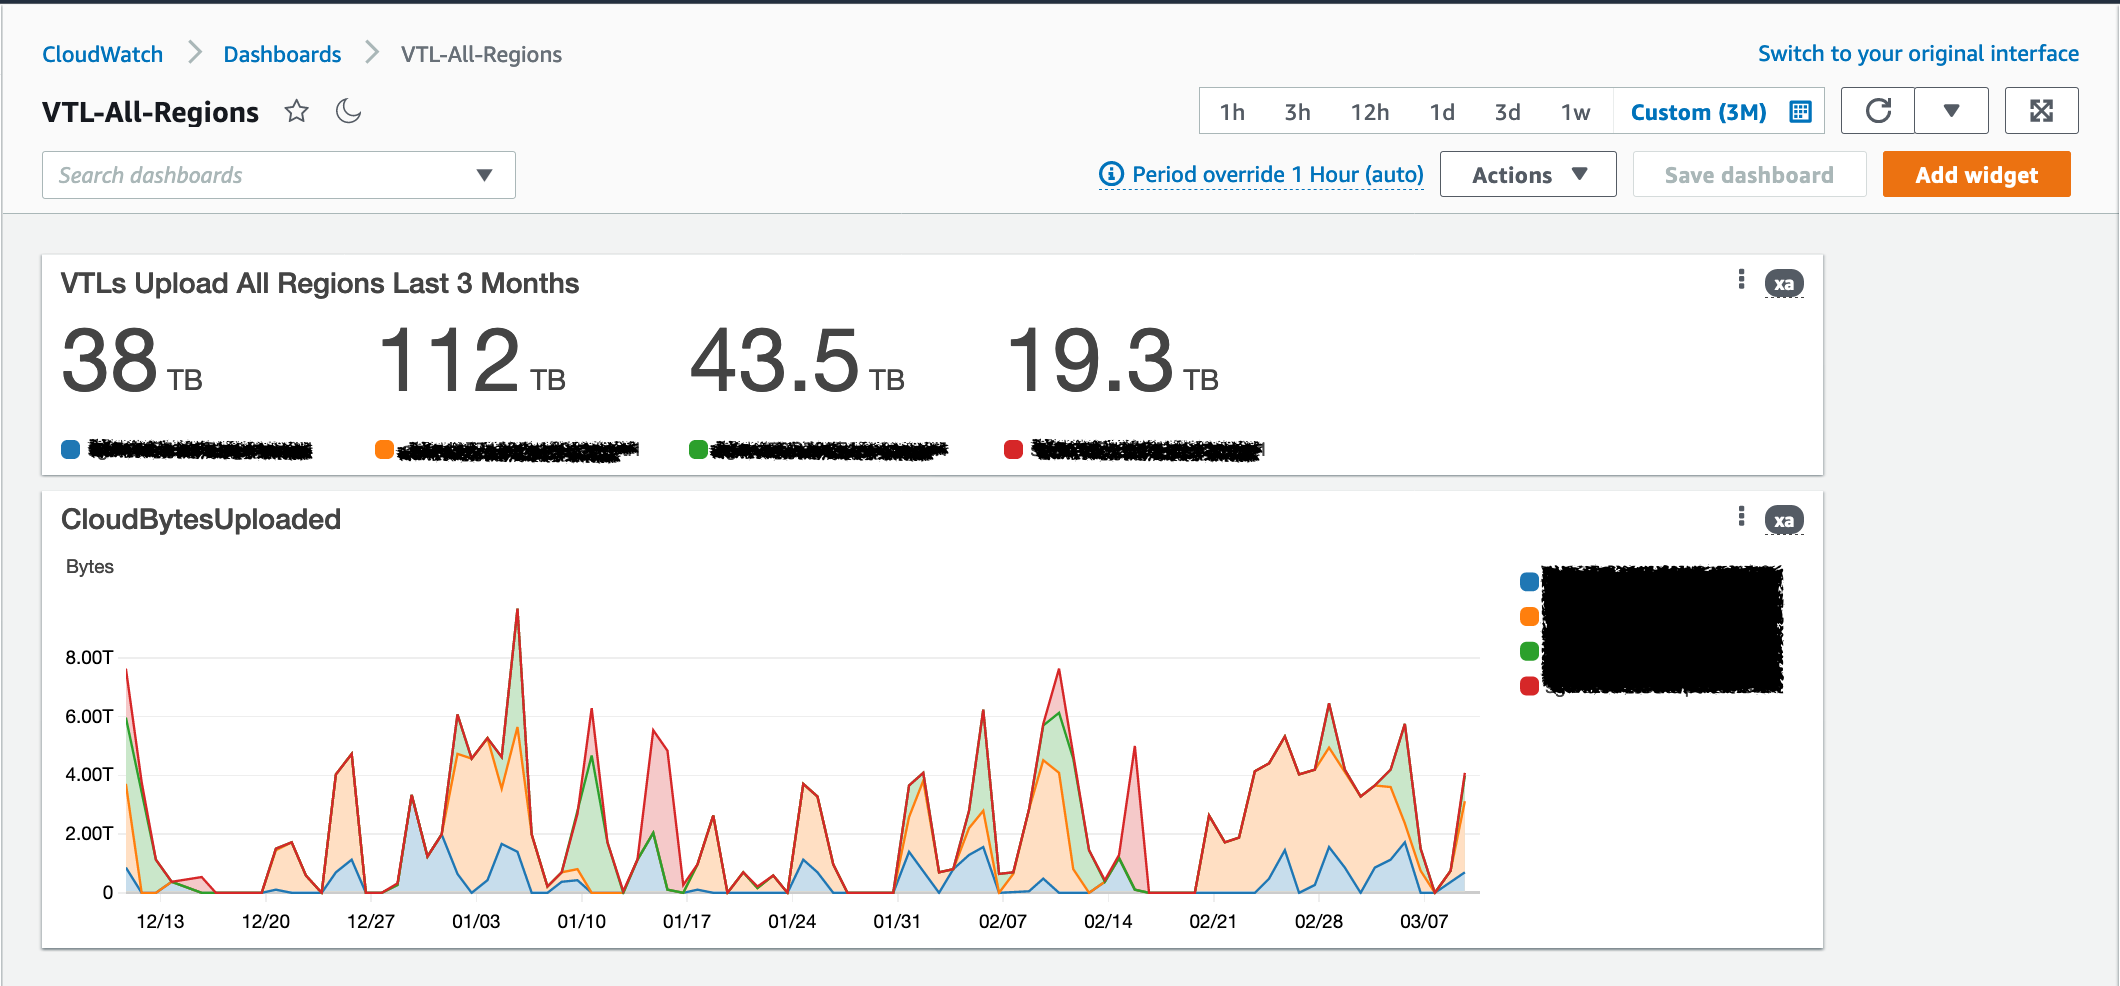Refresh the dashboard data
The image size is (2120, 986).
pyautogui.click(x=1877, y=110)
